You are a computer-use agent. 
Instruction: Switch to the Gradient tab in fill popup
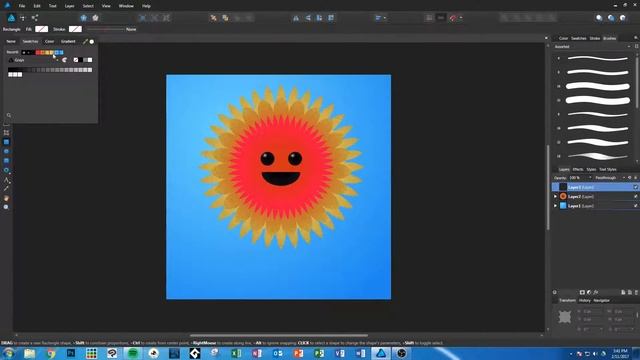pyautogui.click(x=68, y=41)
